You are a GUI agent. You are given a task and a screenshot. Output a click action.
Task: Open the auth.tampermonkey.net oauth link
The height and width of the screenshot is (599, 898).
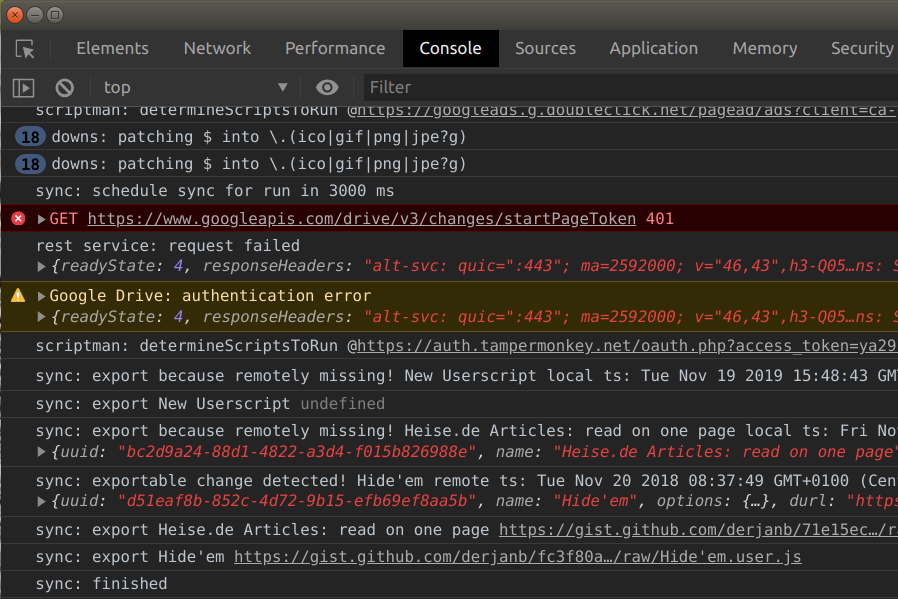[627, 346]
